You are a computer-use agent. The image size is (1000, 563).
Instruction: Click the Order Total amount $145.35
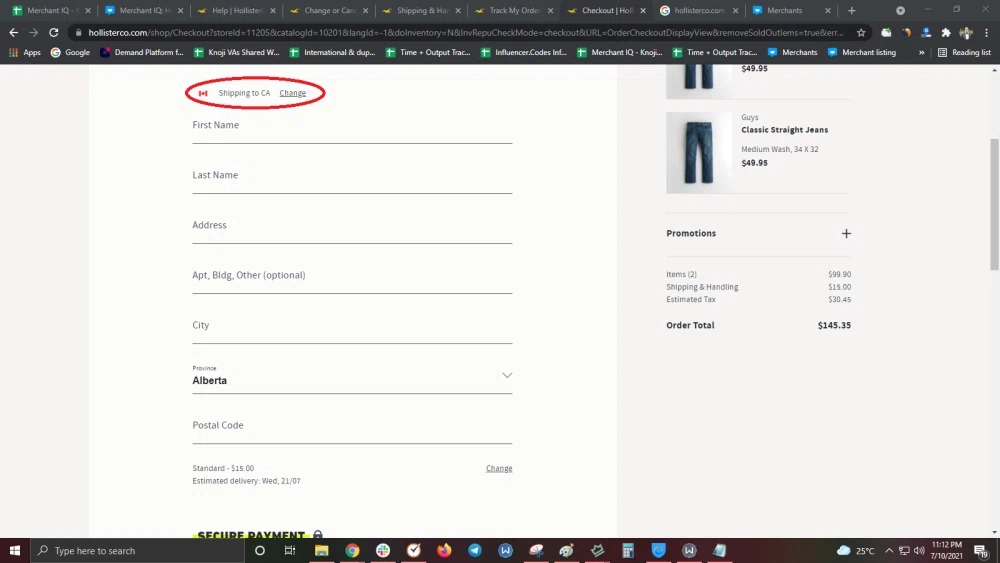(834, 325)
